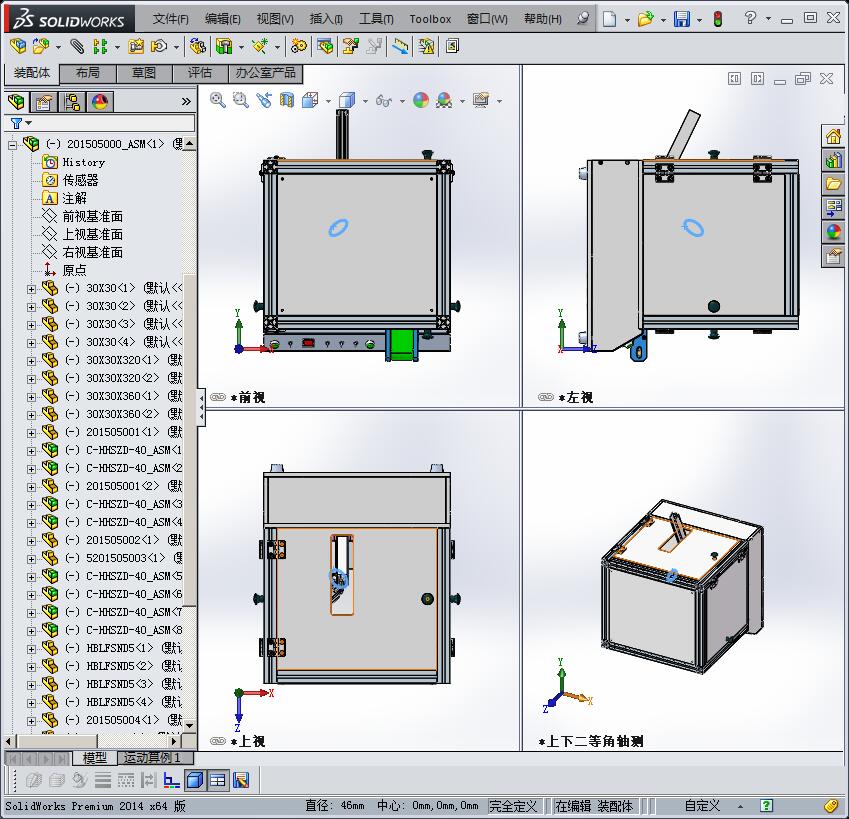Open the DisplayManager tab icon
Screen dimensions: 849x819
(x=100, y=102)
